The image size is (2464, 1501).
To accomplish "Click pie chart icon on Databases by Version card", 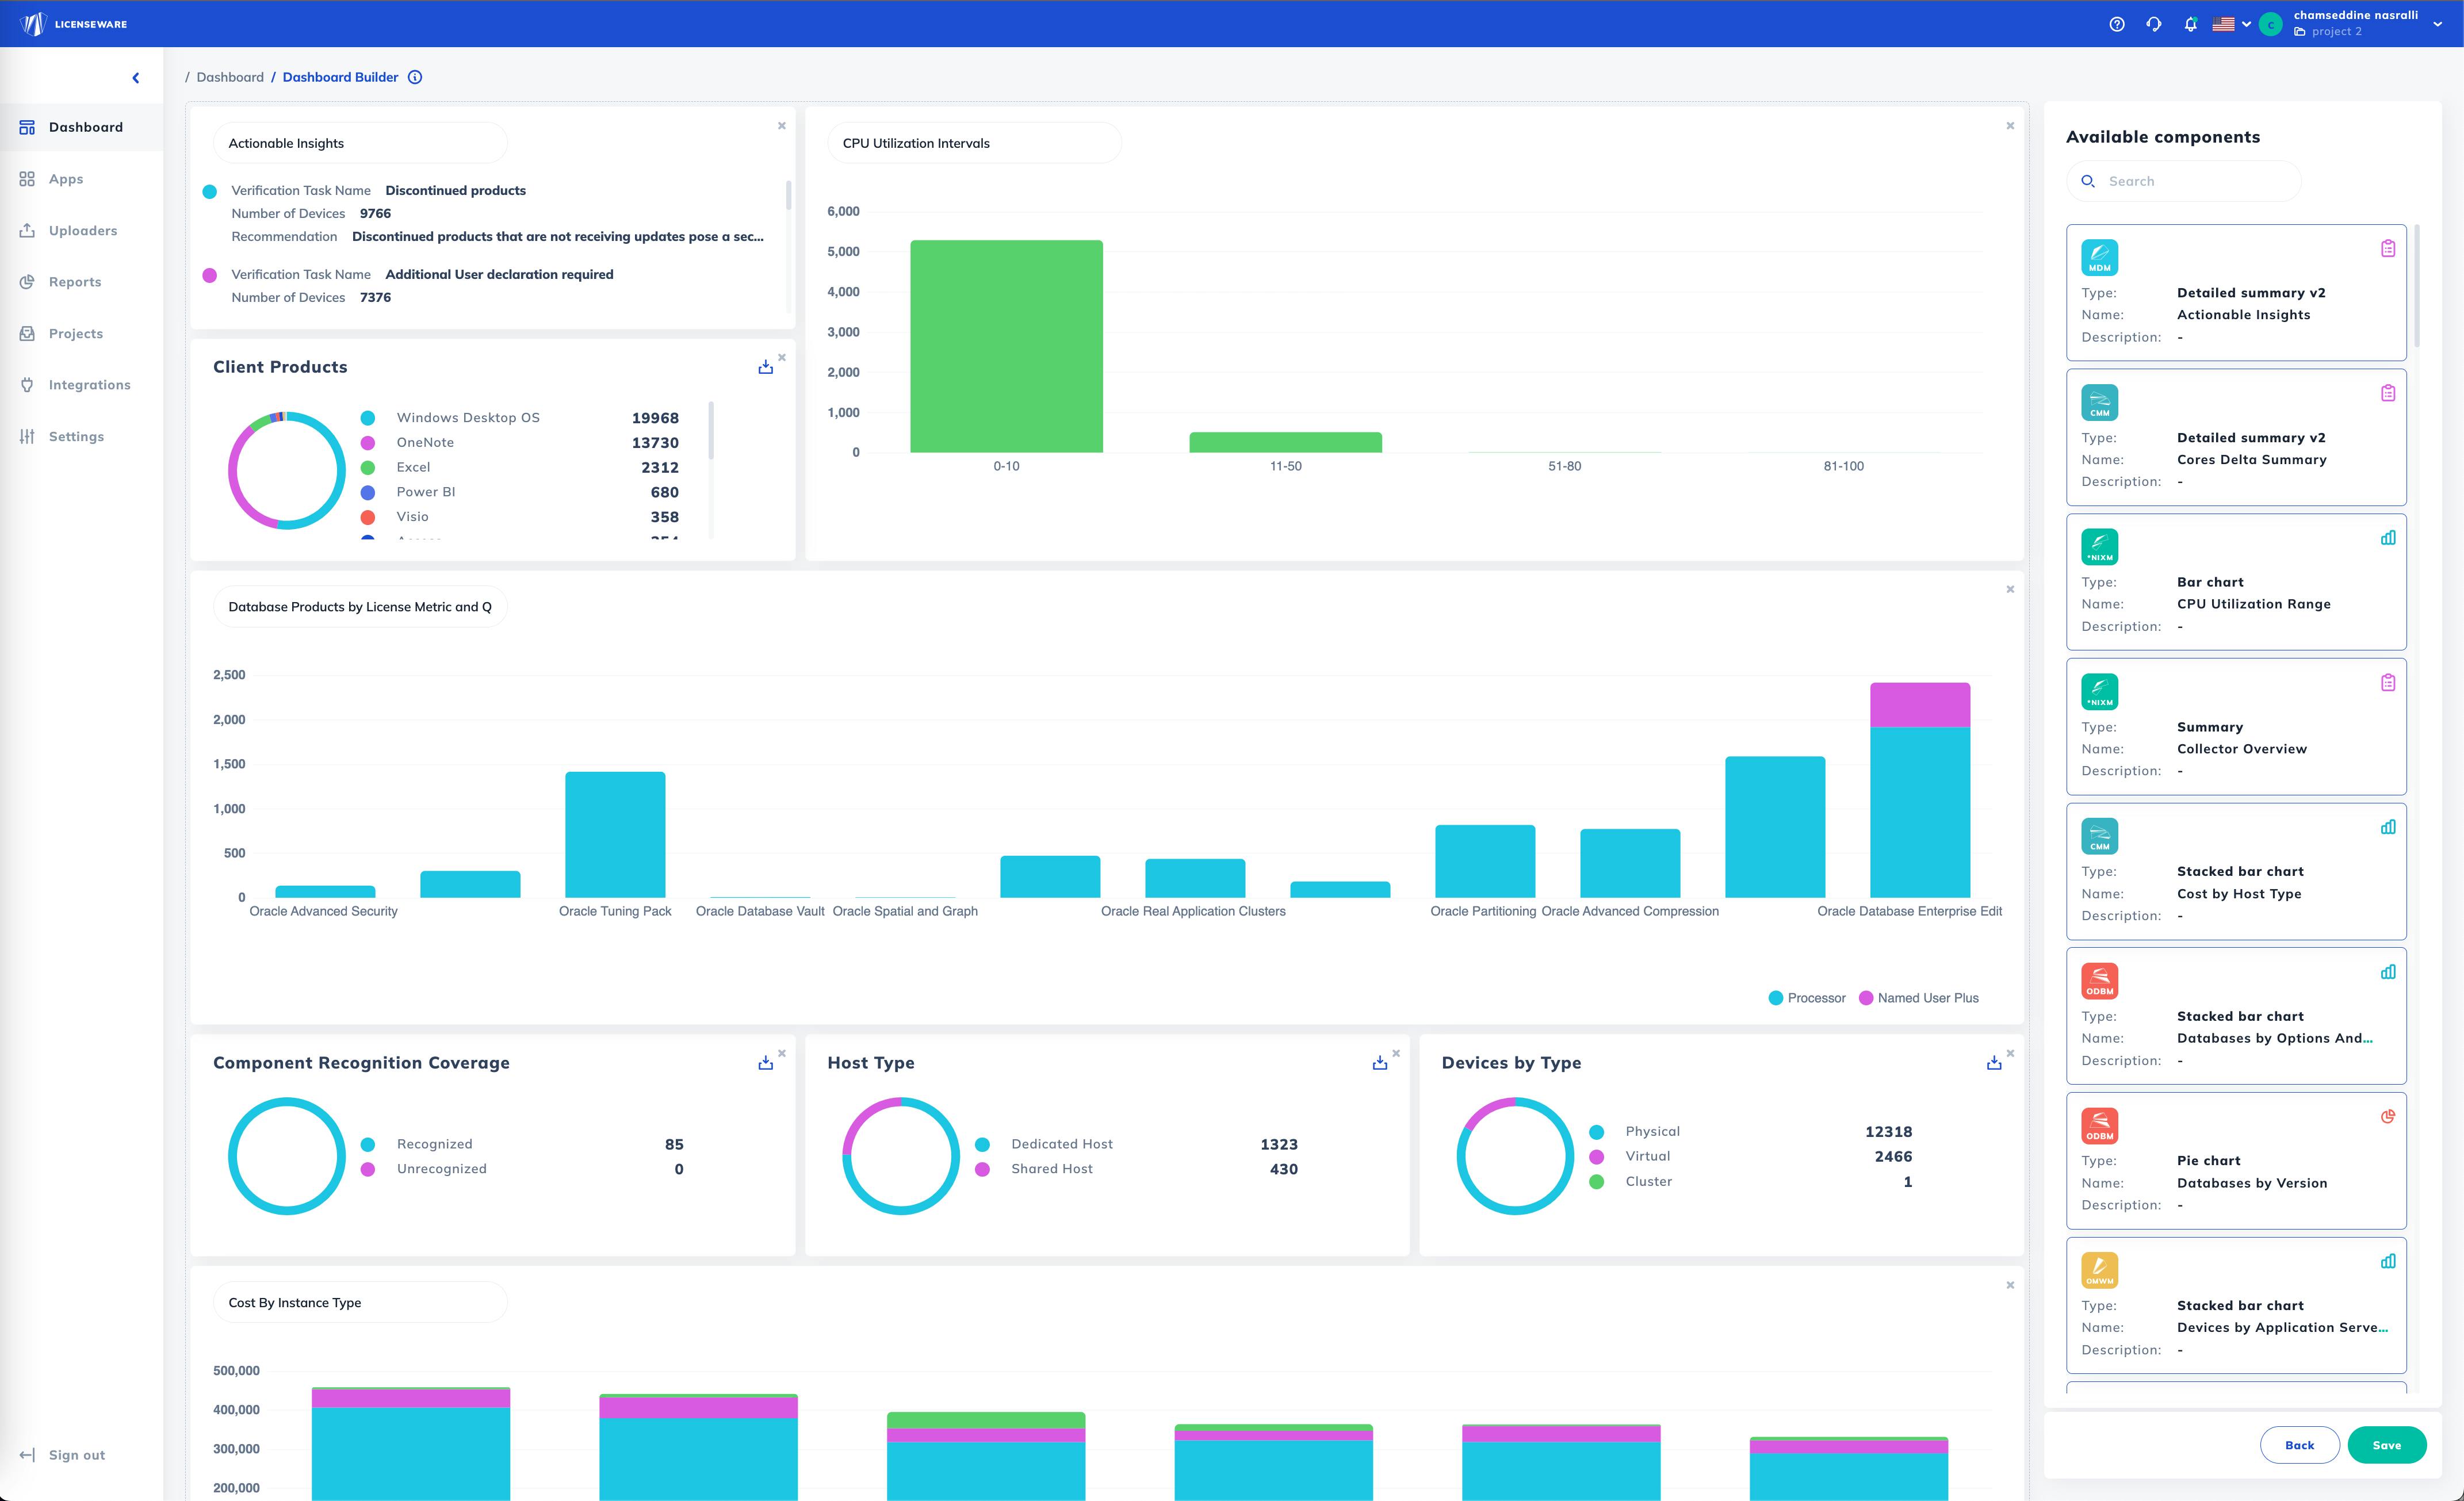I will tap(2388, 1116).
